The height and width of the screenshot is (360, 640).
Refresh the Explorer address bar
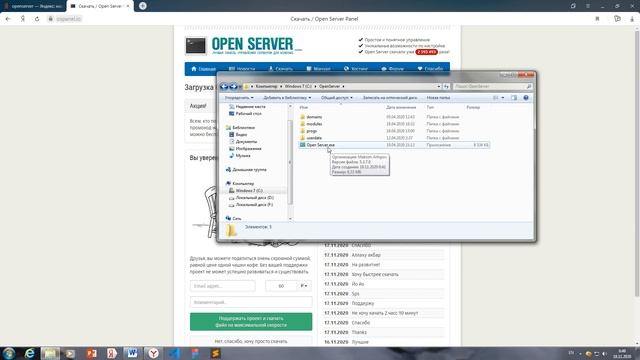click(447, 86)
